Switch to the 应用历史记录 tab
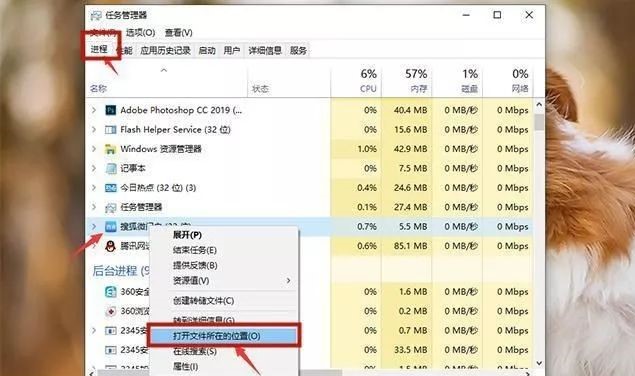Viewport: 635px width, 376px height. point(166,51)
